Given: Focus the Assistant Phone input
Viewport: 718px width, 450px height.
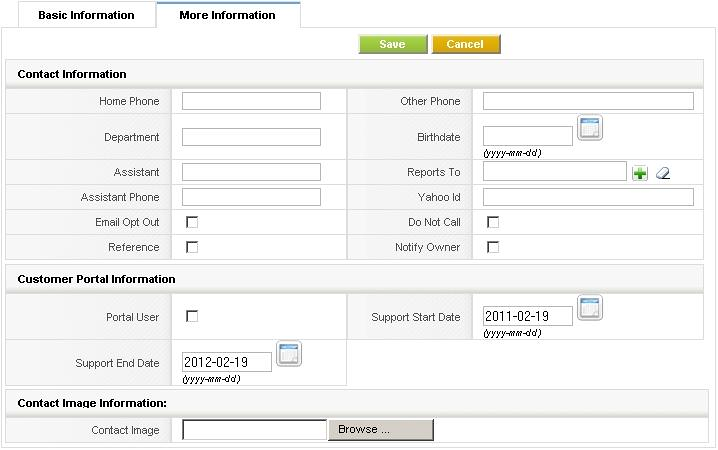Looking at the screenshot, I should coord(251,197).
